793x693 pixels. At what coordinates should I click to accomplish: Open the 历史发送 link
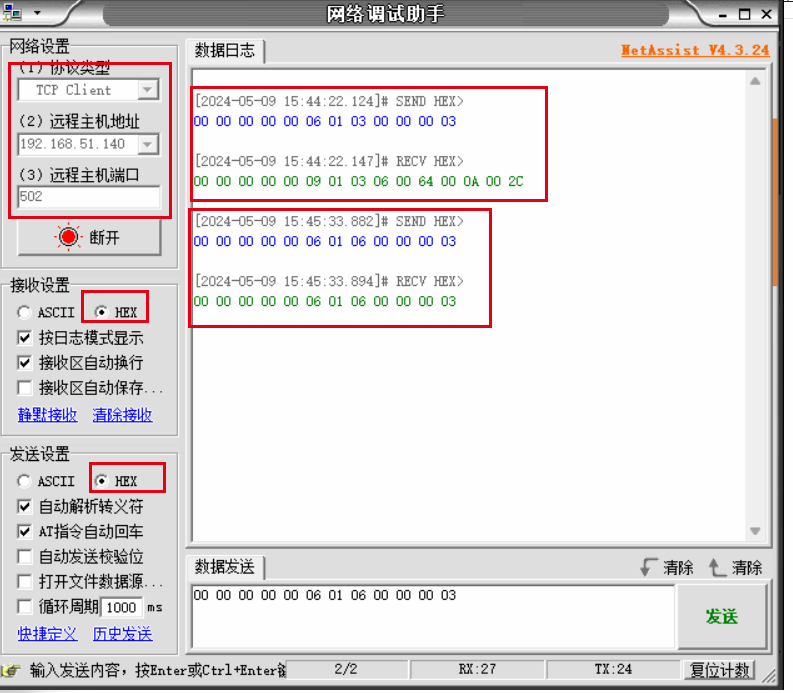point(122,634)
